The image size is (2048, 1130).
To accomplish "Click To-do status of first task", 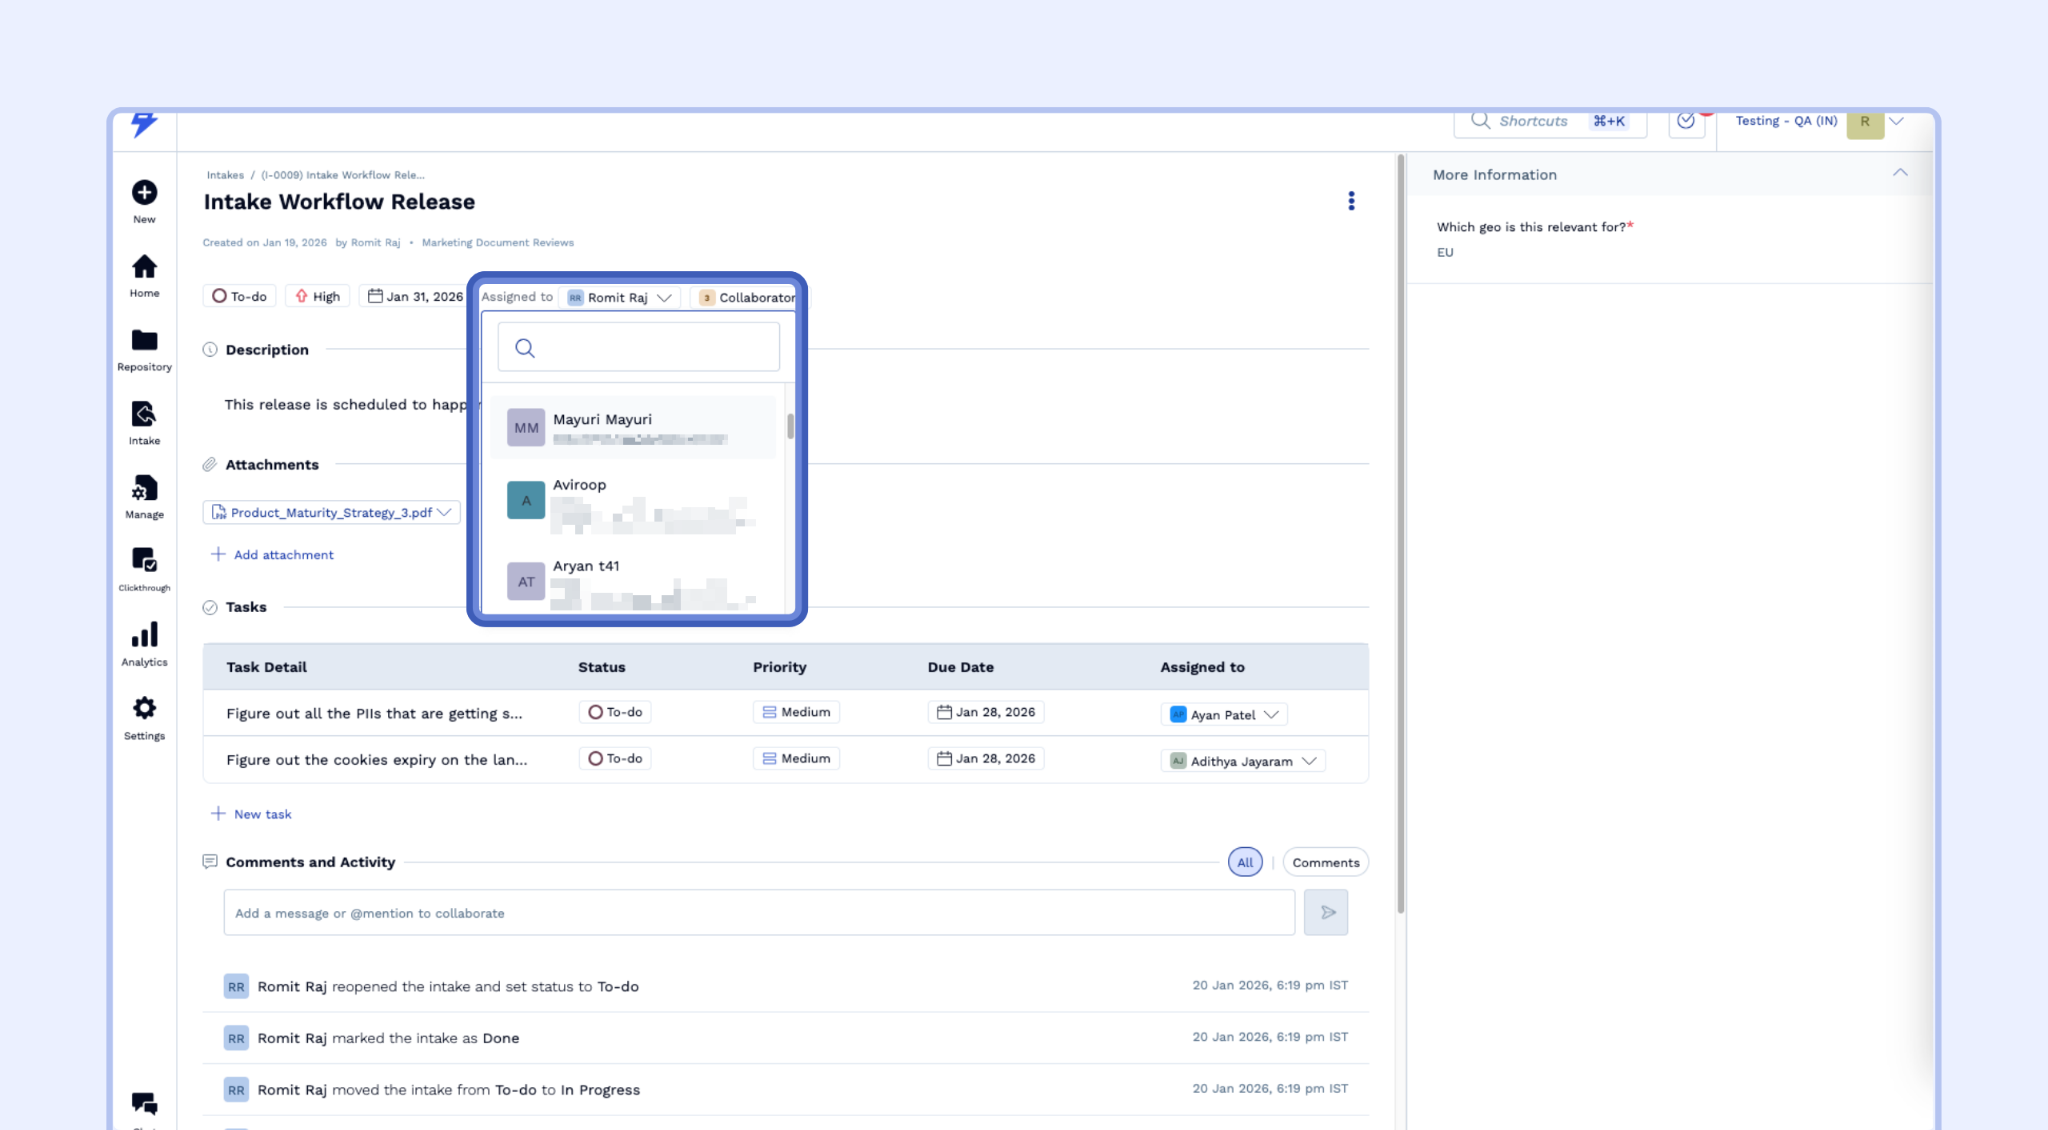I will [x=615, y=712].
